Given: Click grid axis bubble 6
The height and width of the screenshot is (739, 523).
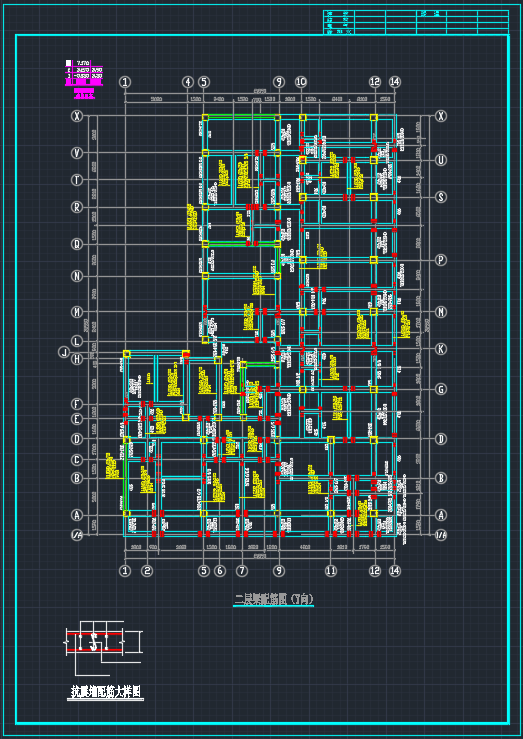Looking at the screenshot, I should point(220,571).
